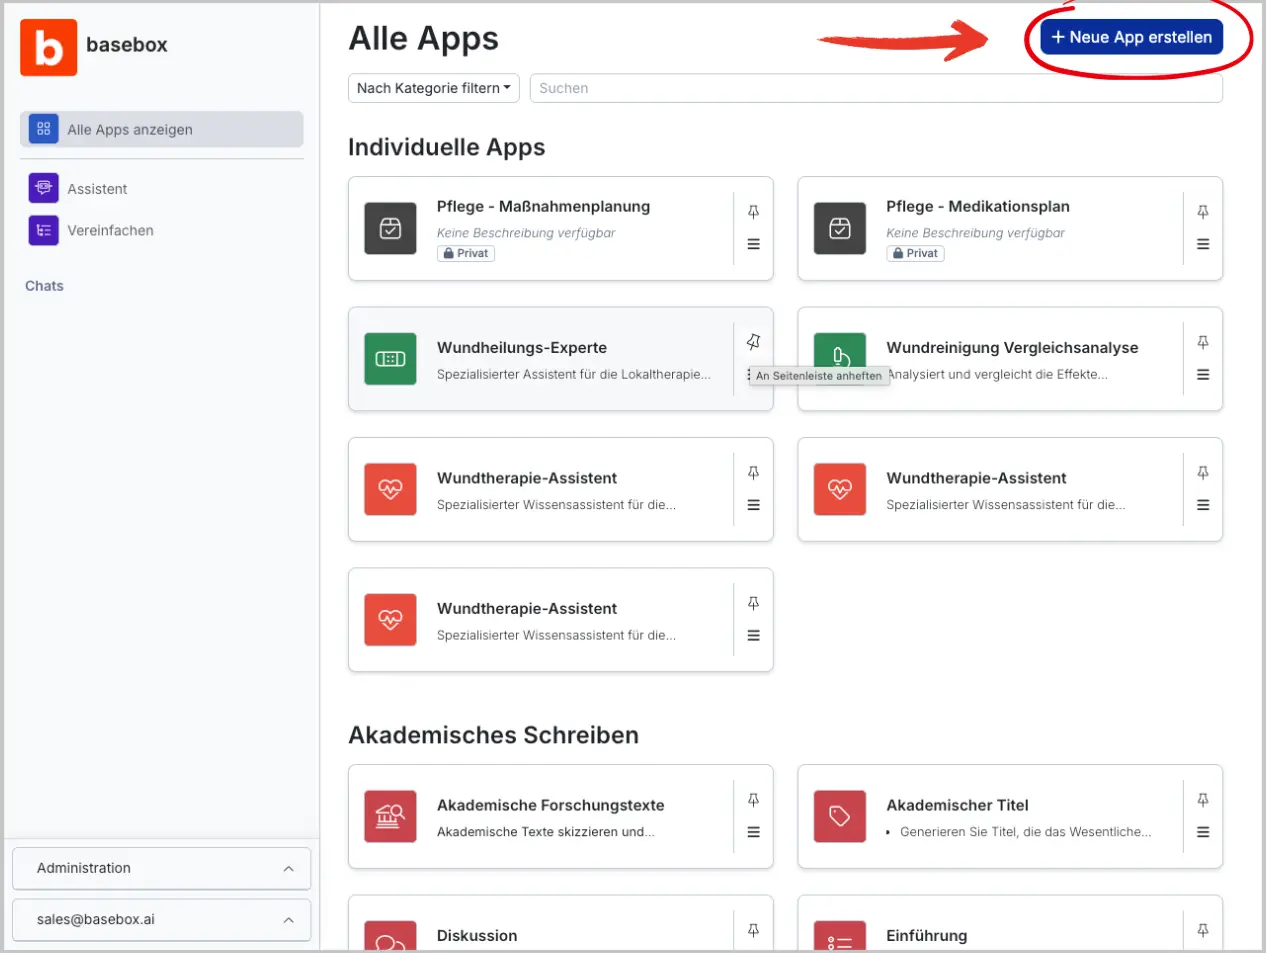Open menu for Akademische Forschungstexte card
The height and width of the screenshot is (953, 1266).
tap(753, 832)
